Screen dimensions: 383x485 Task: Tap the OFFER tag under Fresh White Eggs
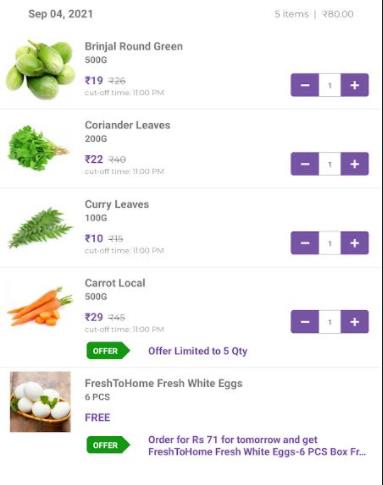(108, 445)
